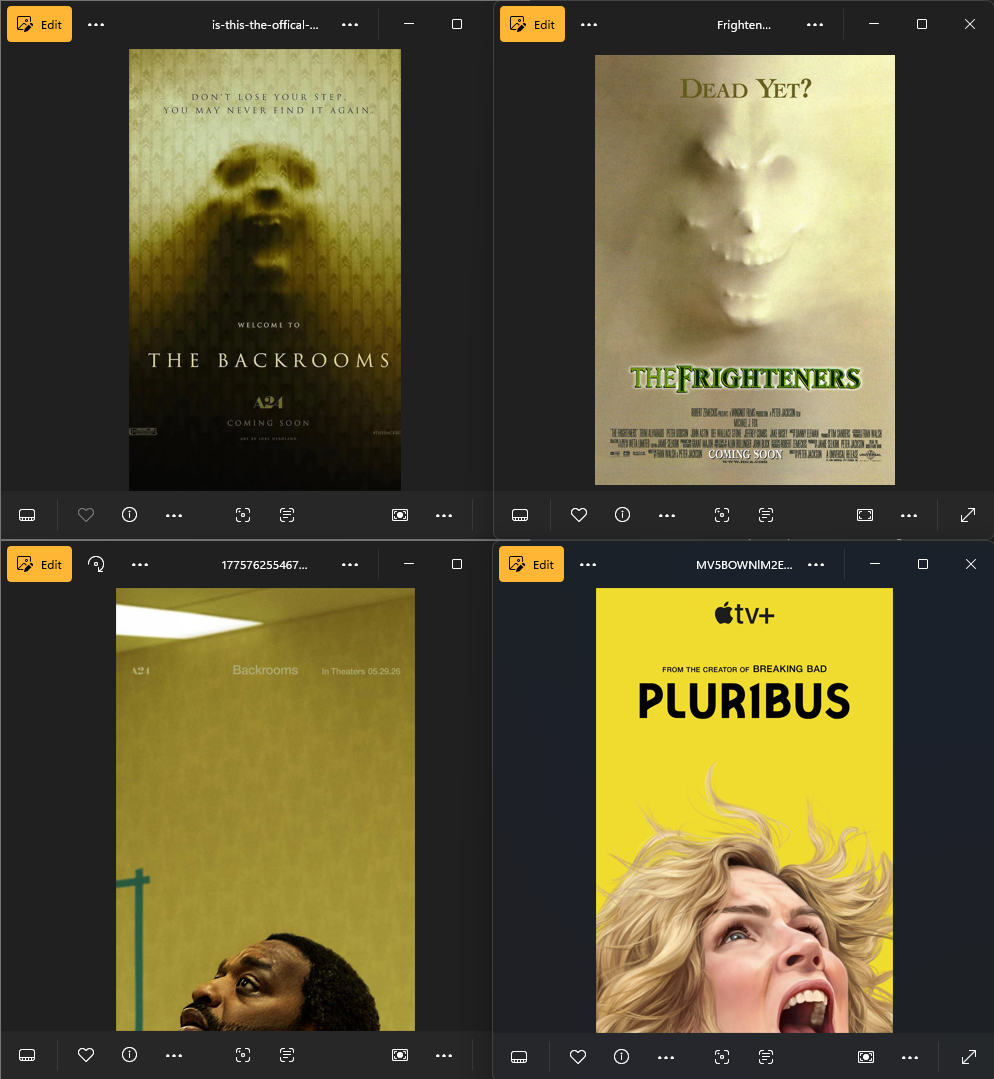Click Edit in the Frighteners window
The height and width of the screenshot is (1079, 994).
(532, 25)
